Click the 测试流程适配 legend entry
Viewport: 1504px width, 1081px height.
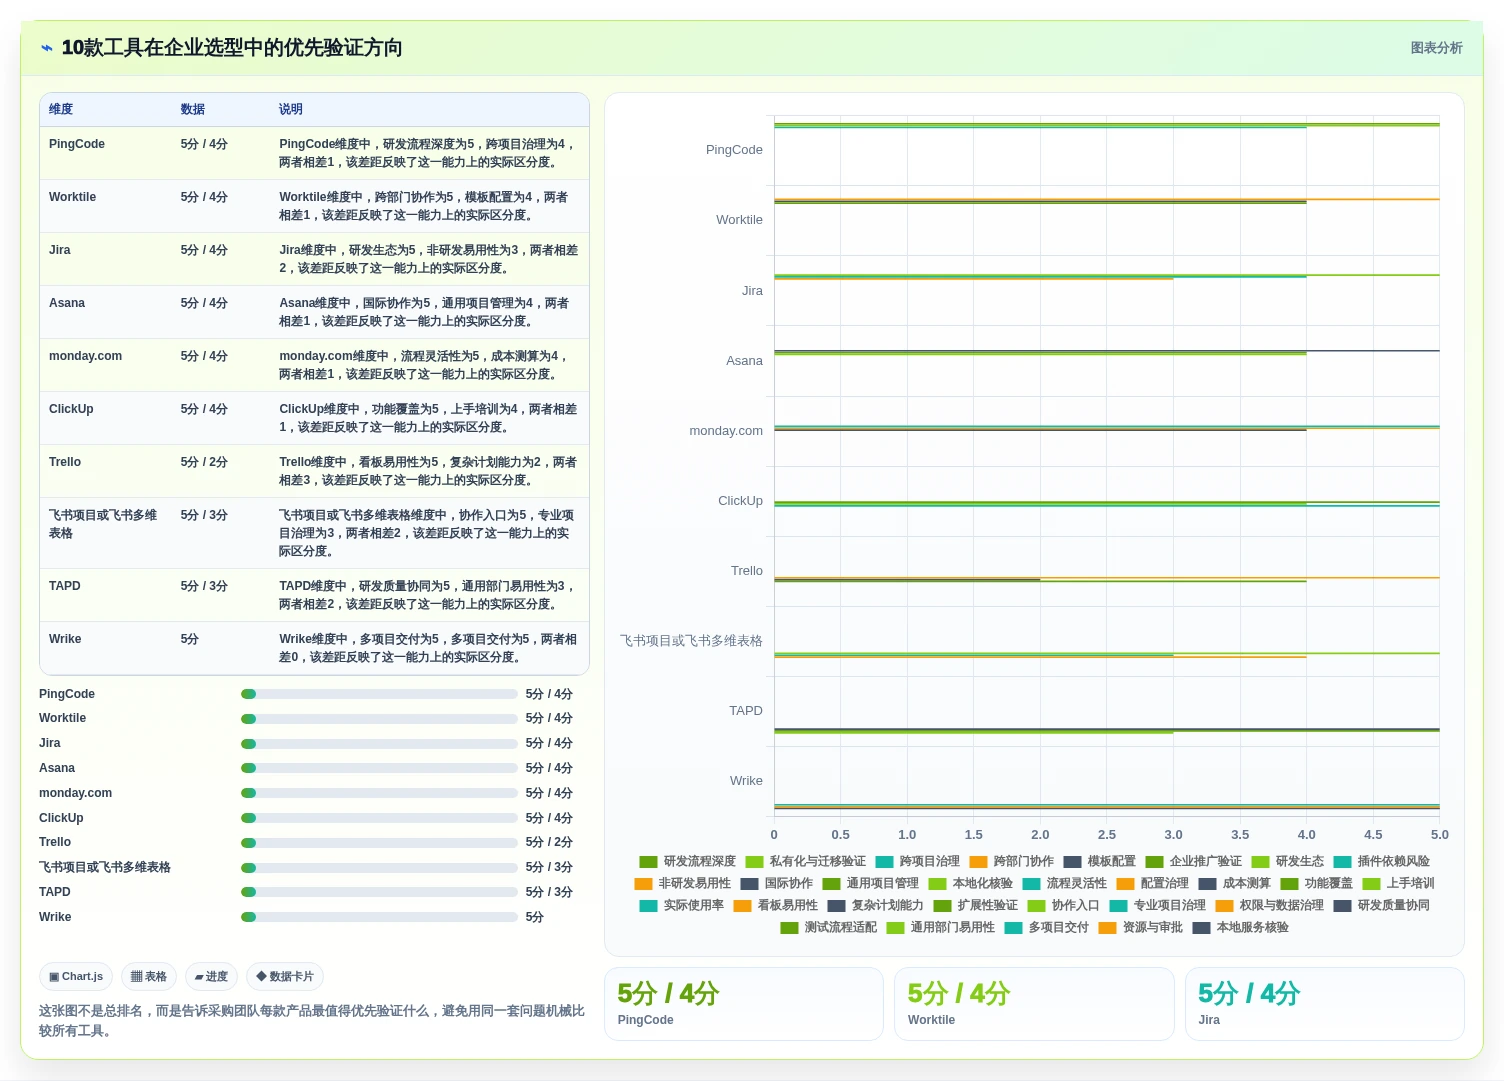pos(829,927)
